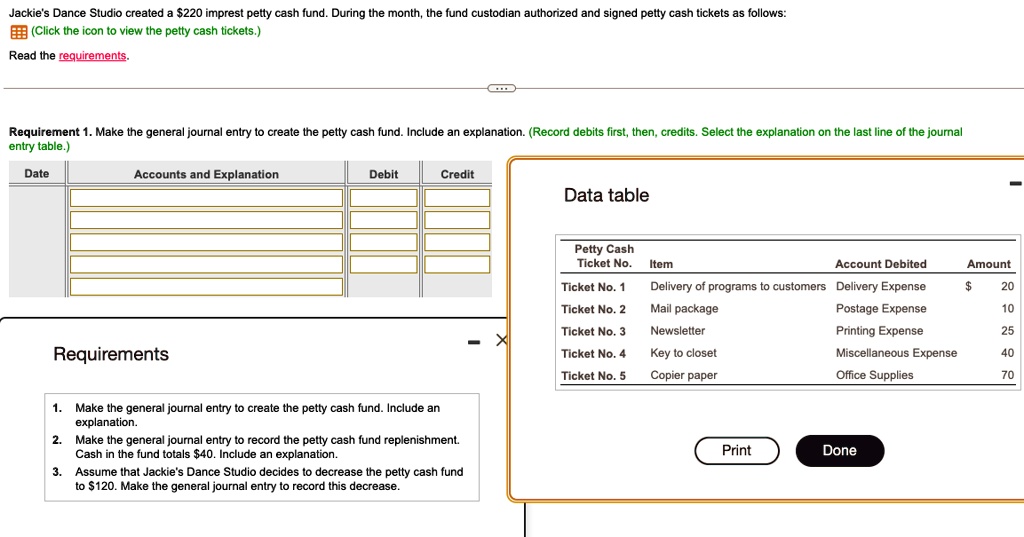
Task: Click the Done button
Action: (840, 451)
